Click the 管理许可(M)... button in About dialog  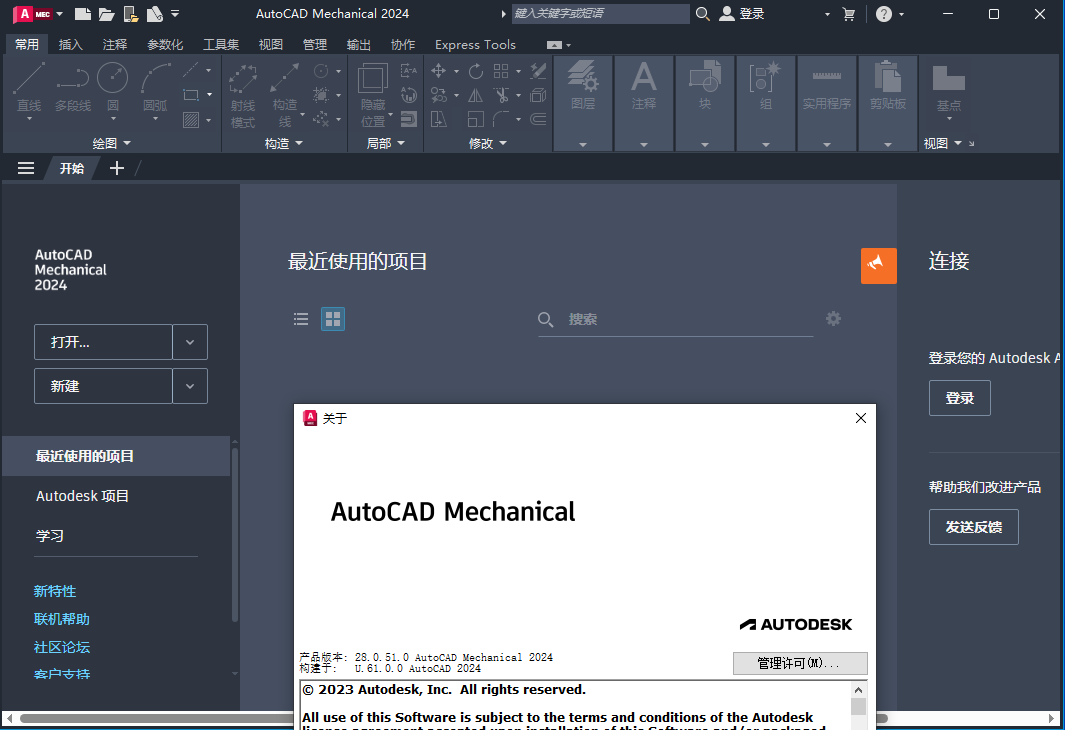tap(799, 663)
